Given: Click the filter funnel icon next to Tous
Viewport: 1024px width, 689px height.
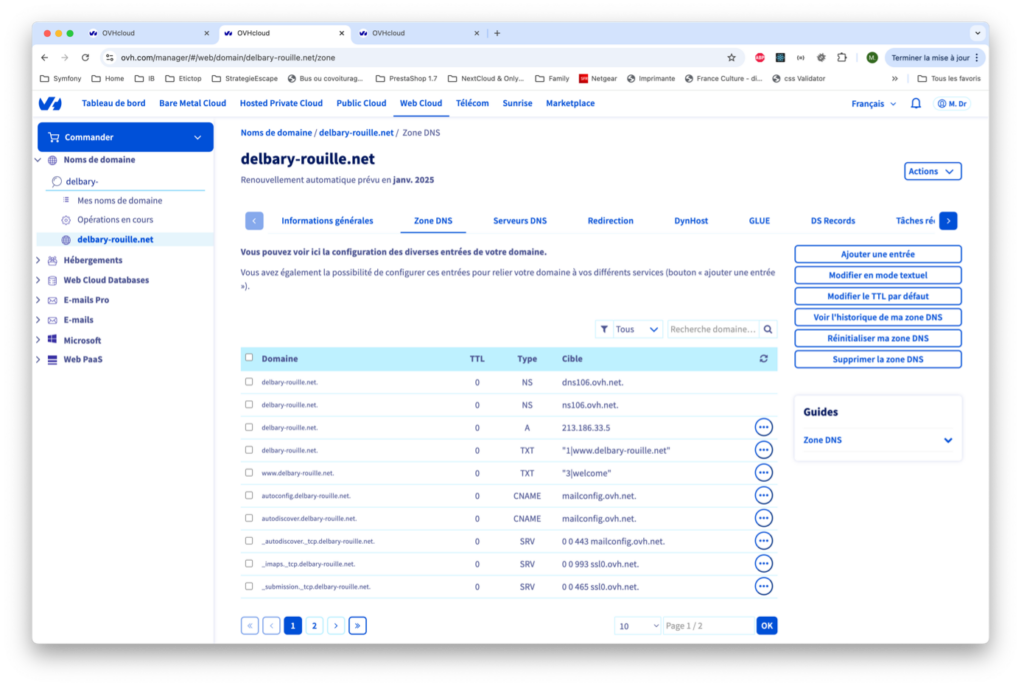Looking at the screenshot, I should click(604, 329).
